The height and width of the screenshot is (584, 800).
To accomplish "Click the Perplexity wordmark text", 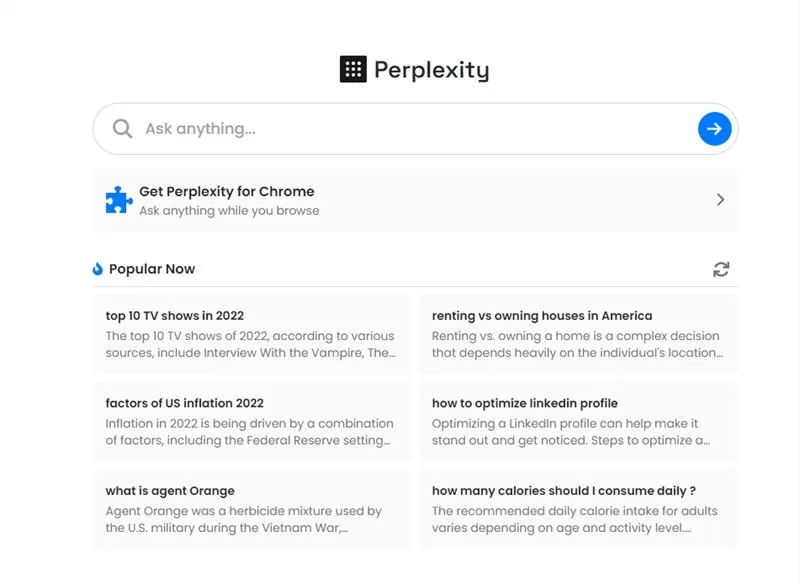I will 431,70.
